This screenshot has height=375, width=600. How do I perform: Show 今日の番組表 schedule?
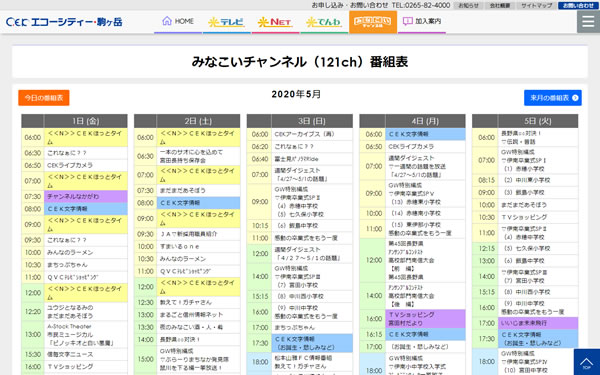click(x=44, y=98)
